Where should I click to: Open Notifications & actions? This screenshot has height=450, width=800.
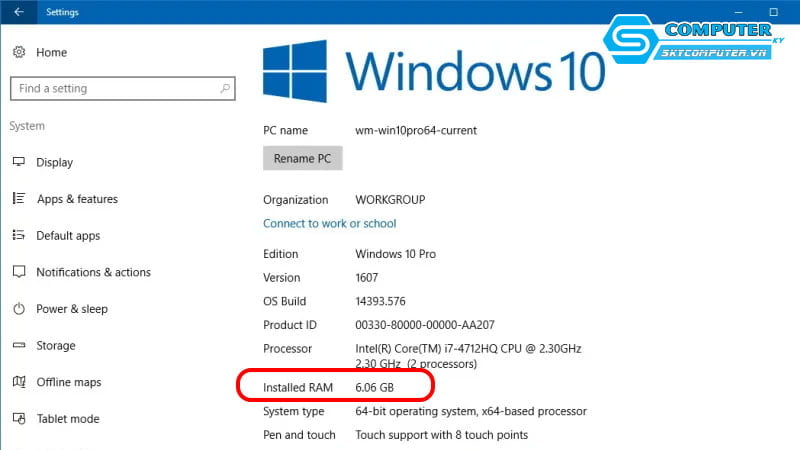pos(93,272)
